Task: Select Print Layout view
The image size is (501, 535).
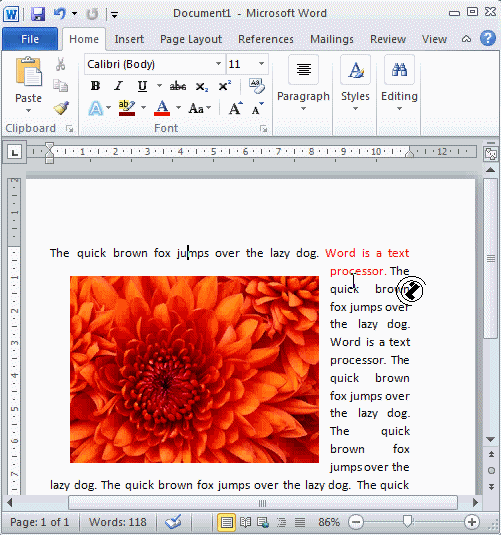Action: coord(226,522)
